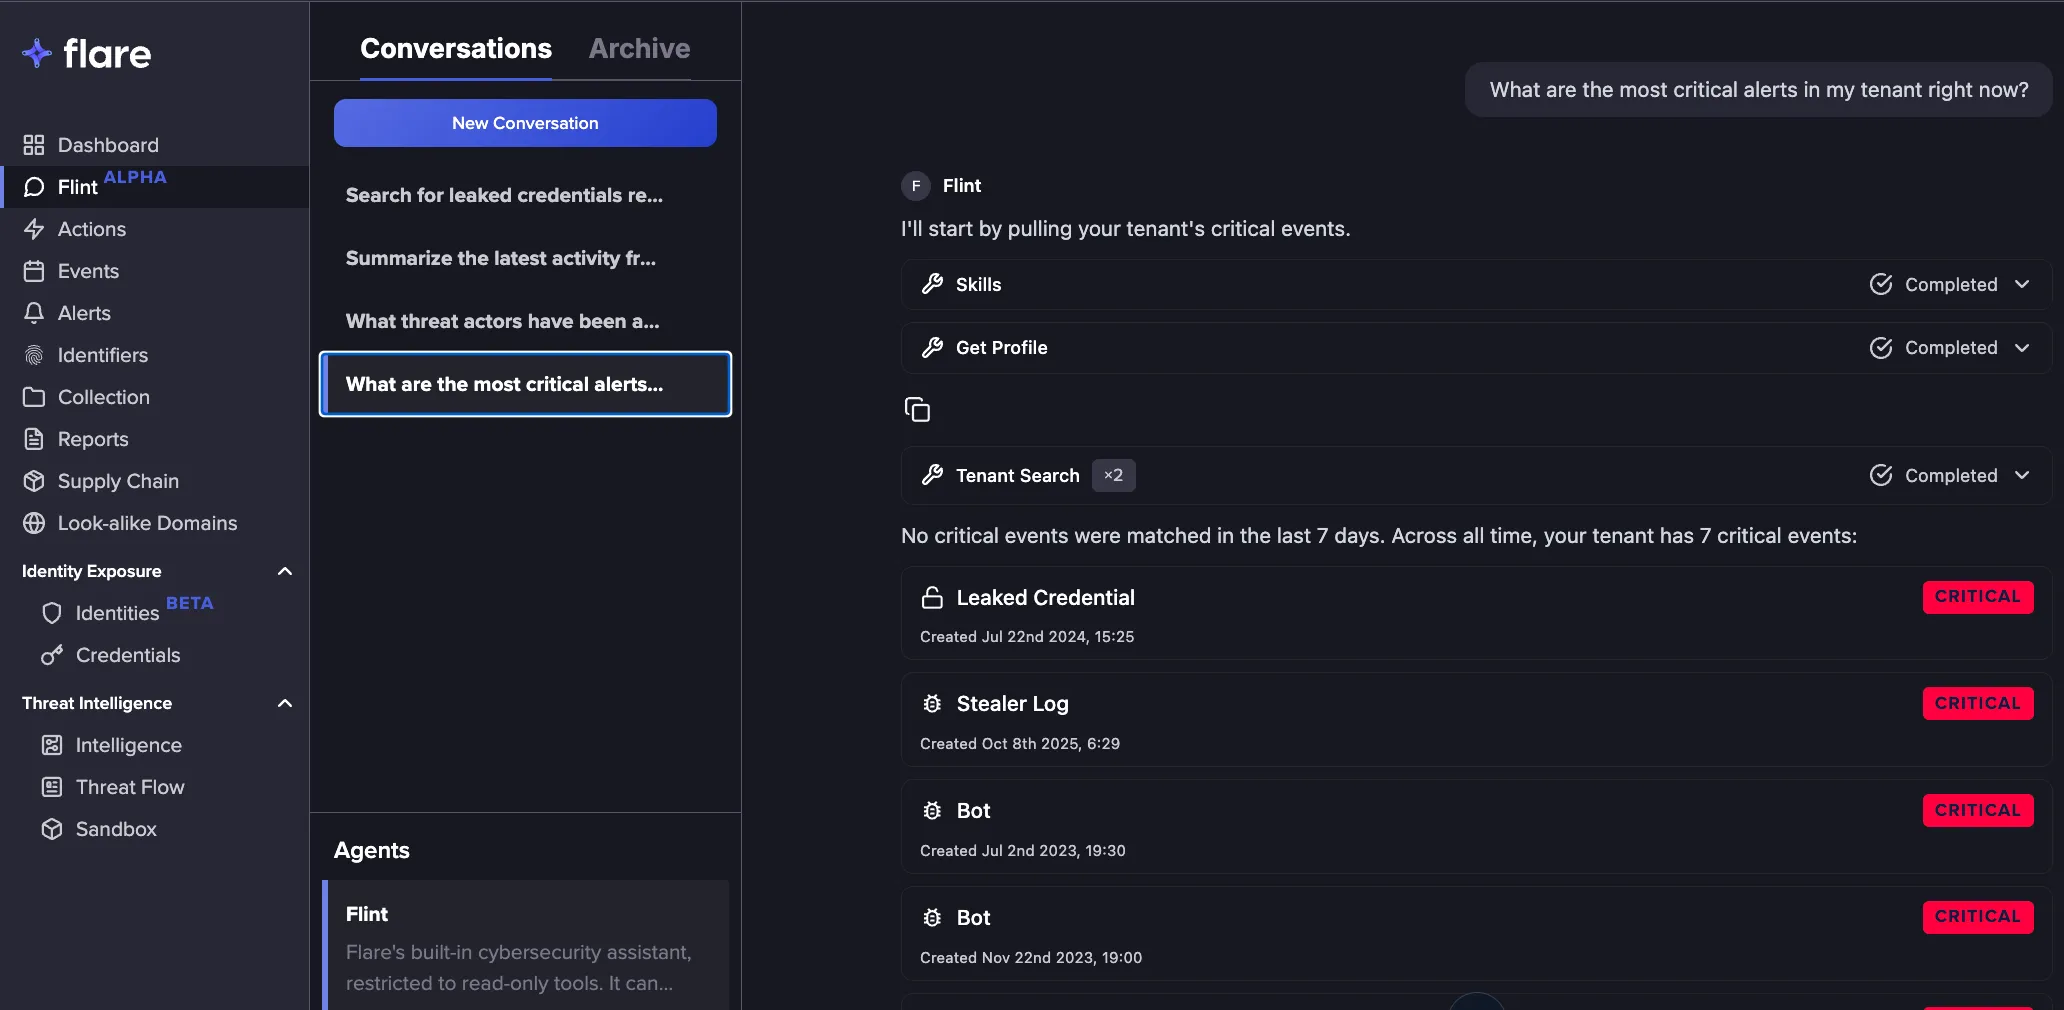
Task: Click the x2 badge on Tenant Search
Action: (x=1113, y=475)
